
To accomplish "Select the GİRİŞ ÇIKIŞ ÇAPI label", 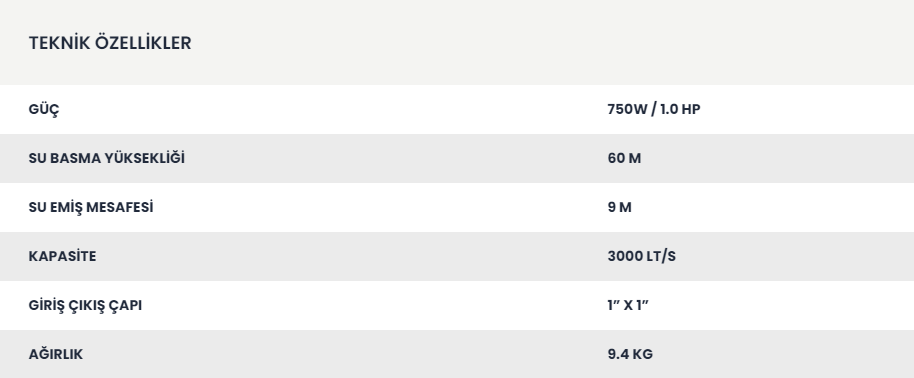I will 85,306.
